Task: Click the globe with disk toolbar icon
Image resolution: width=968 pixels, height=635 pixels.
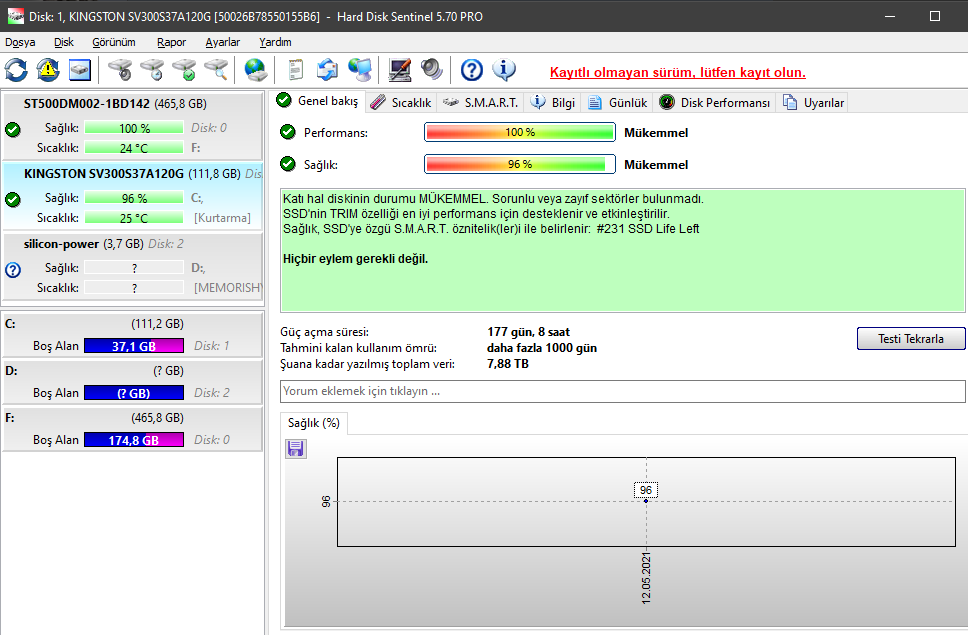Action: 256,70
